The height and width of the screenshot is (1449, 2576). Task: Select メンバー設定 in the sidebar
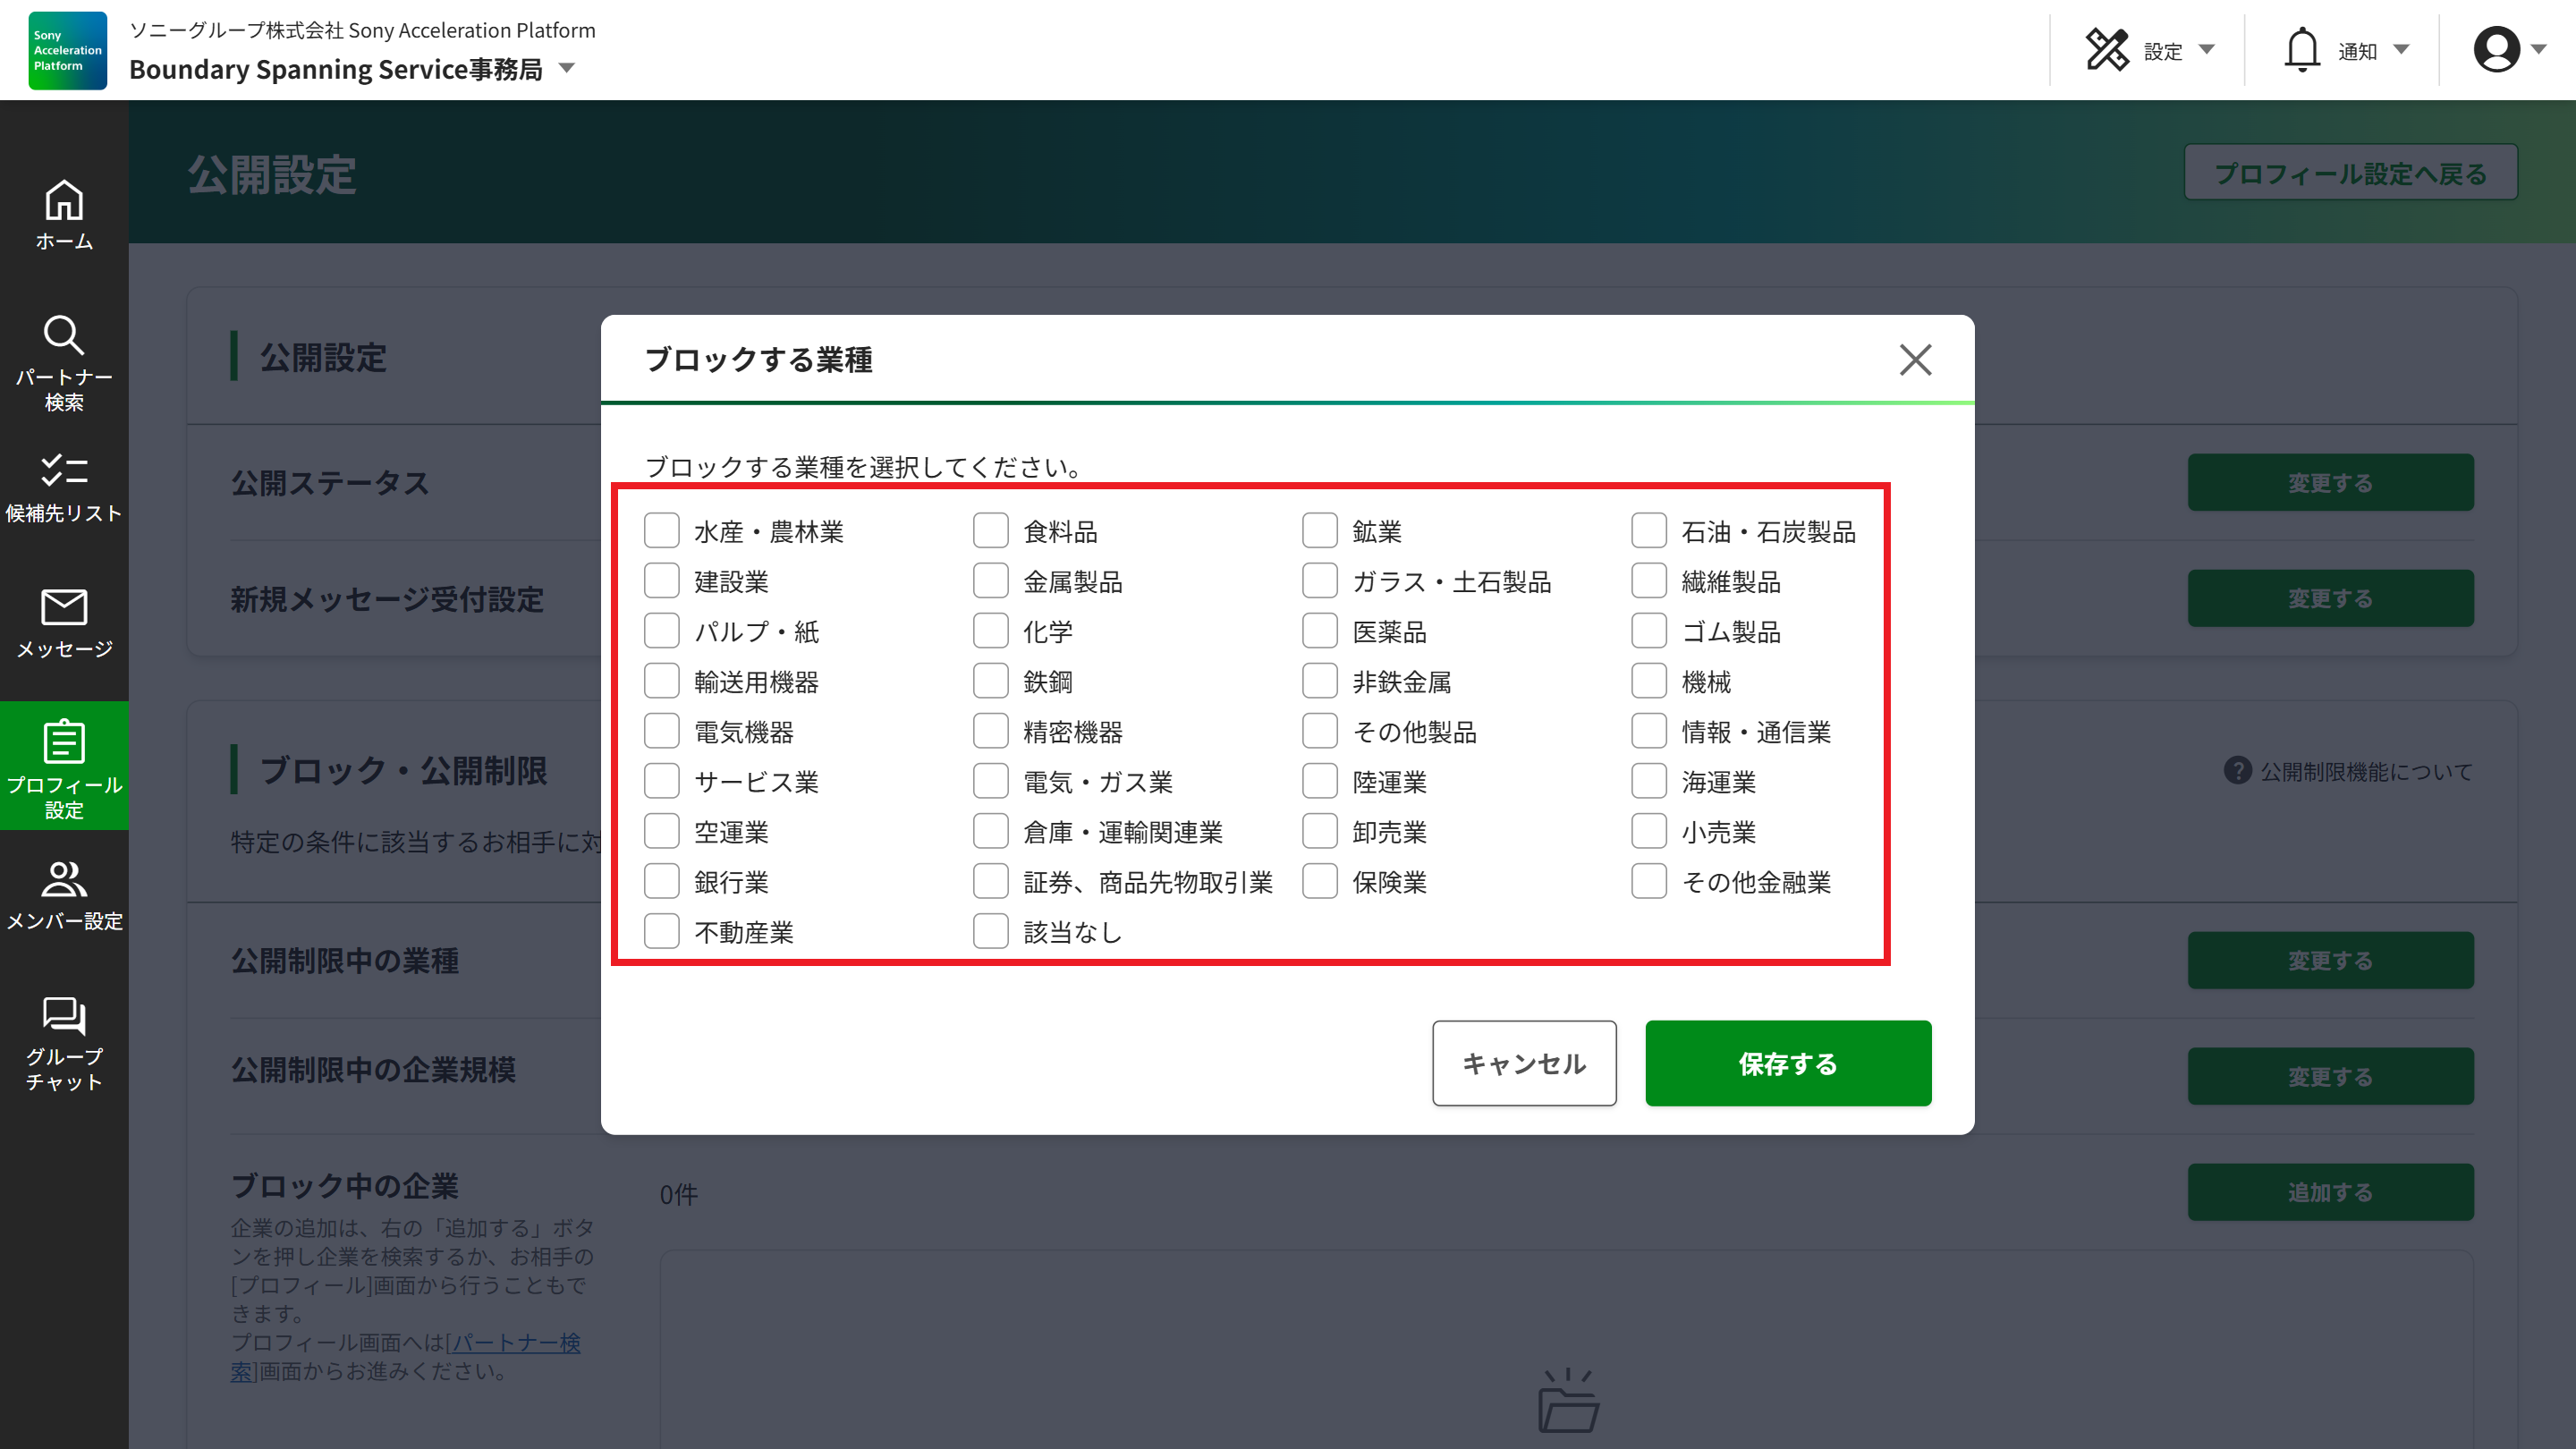coord(64,893)
